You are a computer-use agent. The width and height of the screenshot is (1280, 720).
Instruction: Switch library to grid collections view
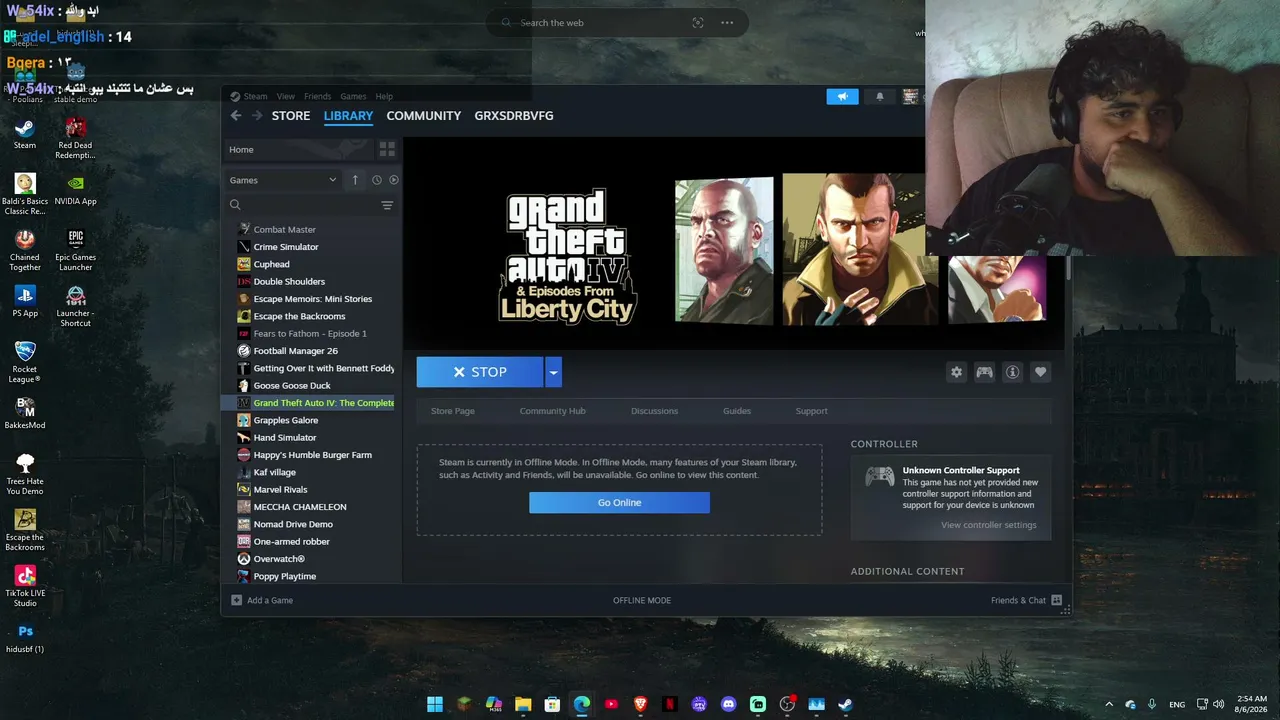(x=387, y=149)
